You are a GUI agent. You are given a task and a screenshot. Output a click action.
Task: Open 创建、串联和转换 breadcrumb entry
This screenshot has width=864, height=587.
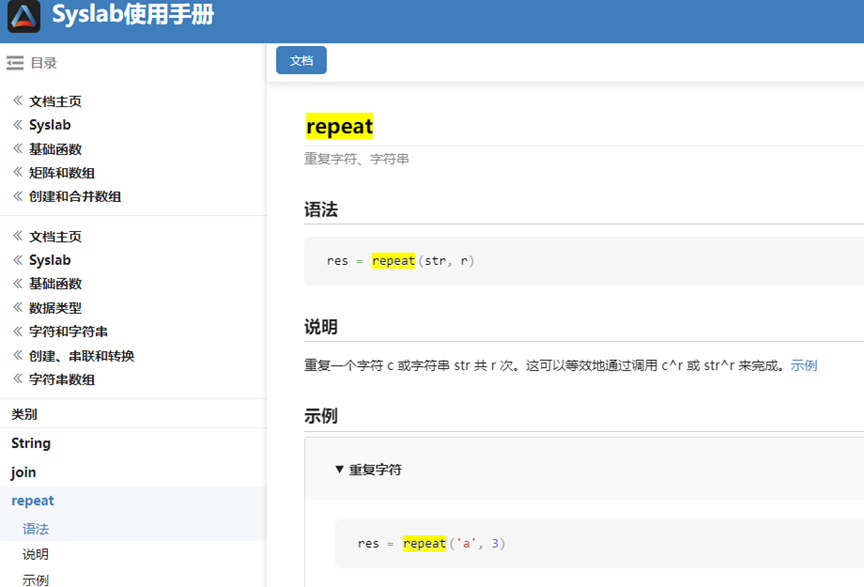pyautogui.click(x=82, y=356)
